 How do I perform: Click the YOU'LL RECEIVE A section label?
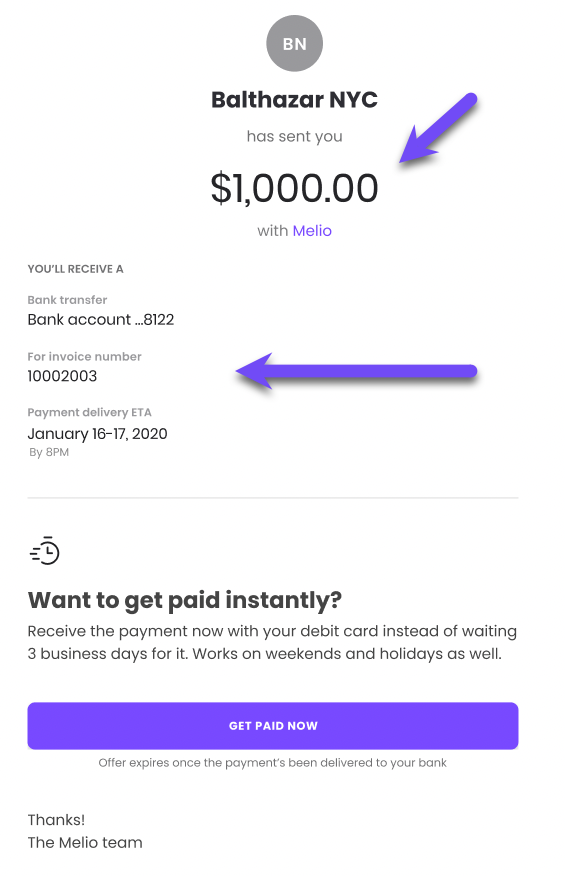click(x=75, y=269)
